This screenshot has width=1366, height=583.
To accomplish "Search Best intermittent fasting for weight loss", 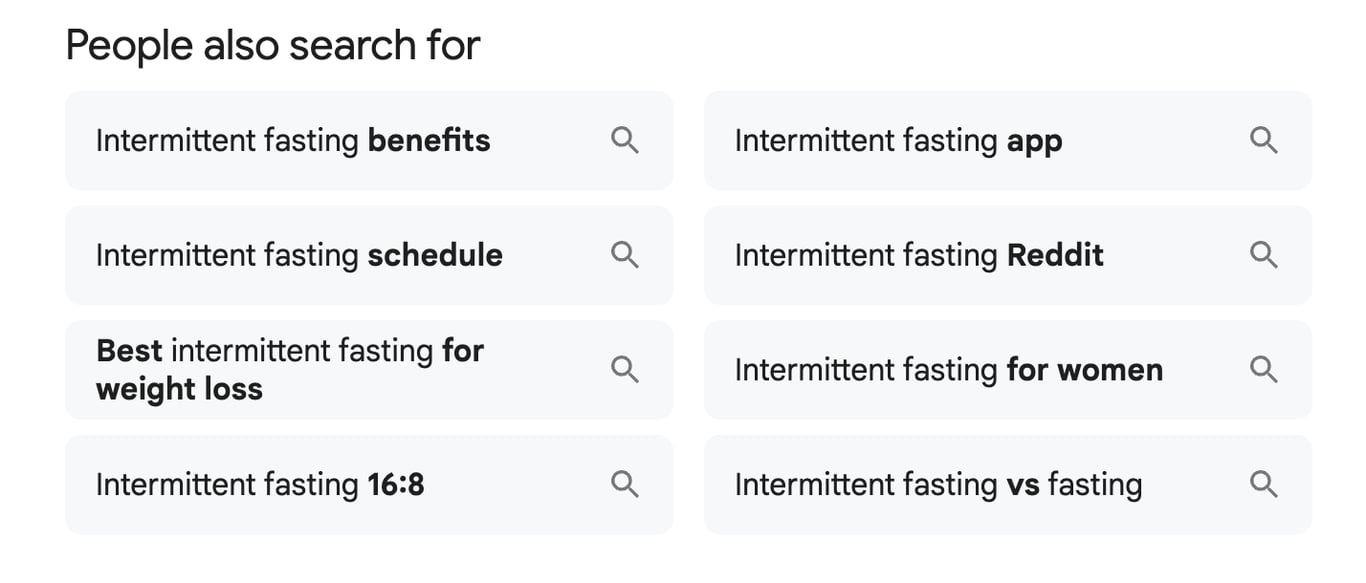I will click(x=290, y=369).
